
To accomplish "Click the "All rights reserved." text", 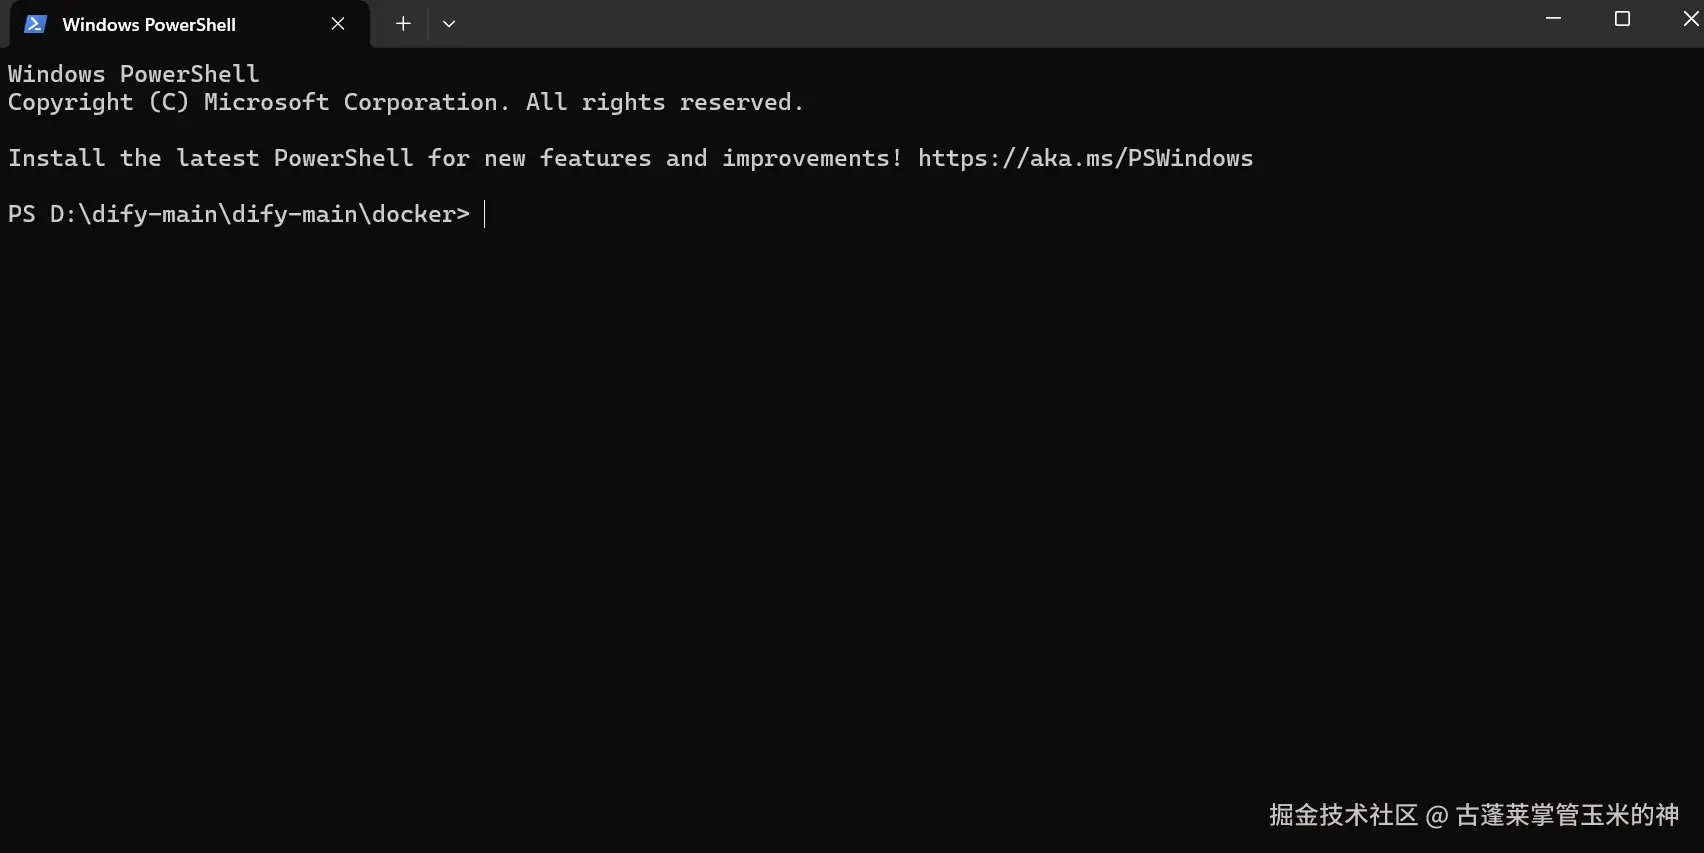I will point(665,102).
